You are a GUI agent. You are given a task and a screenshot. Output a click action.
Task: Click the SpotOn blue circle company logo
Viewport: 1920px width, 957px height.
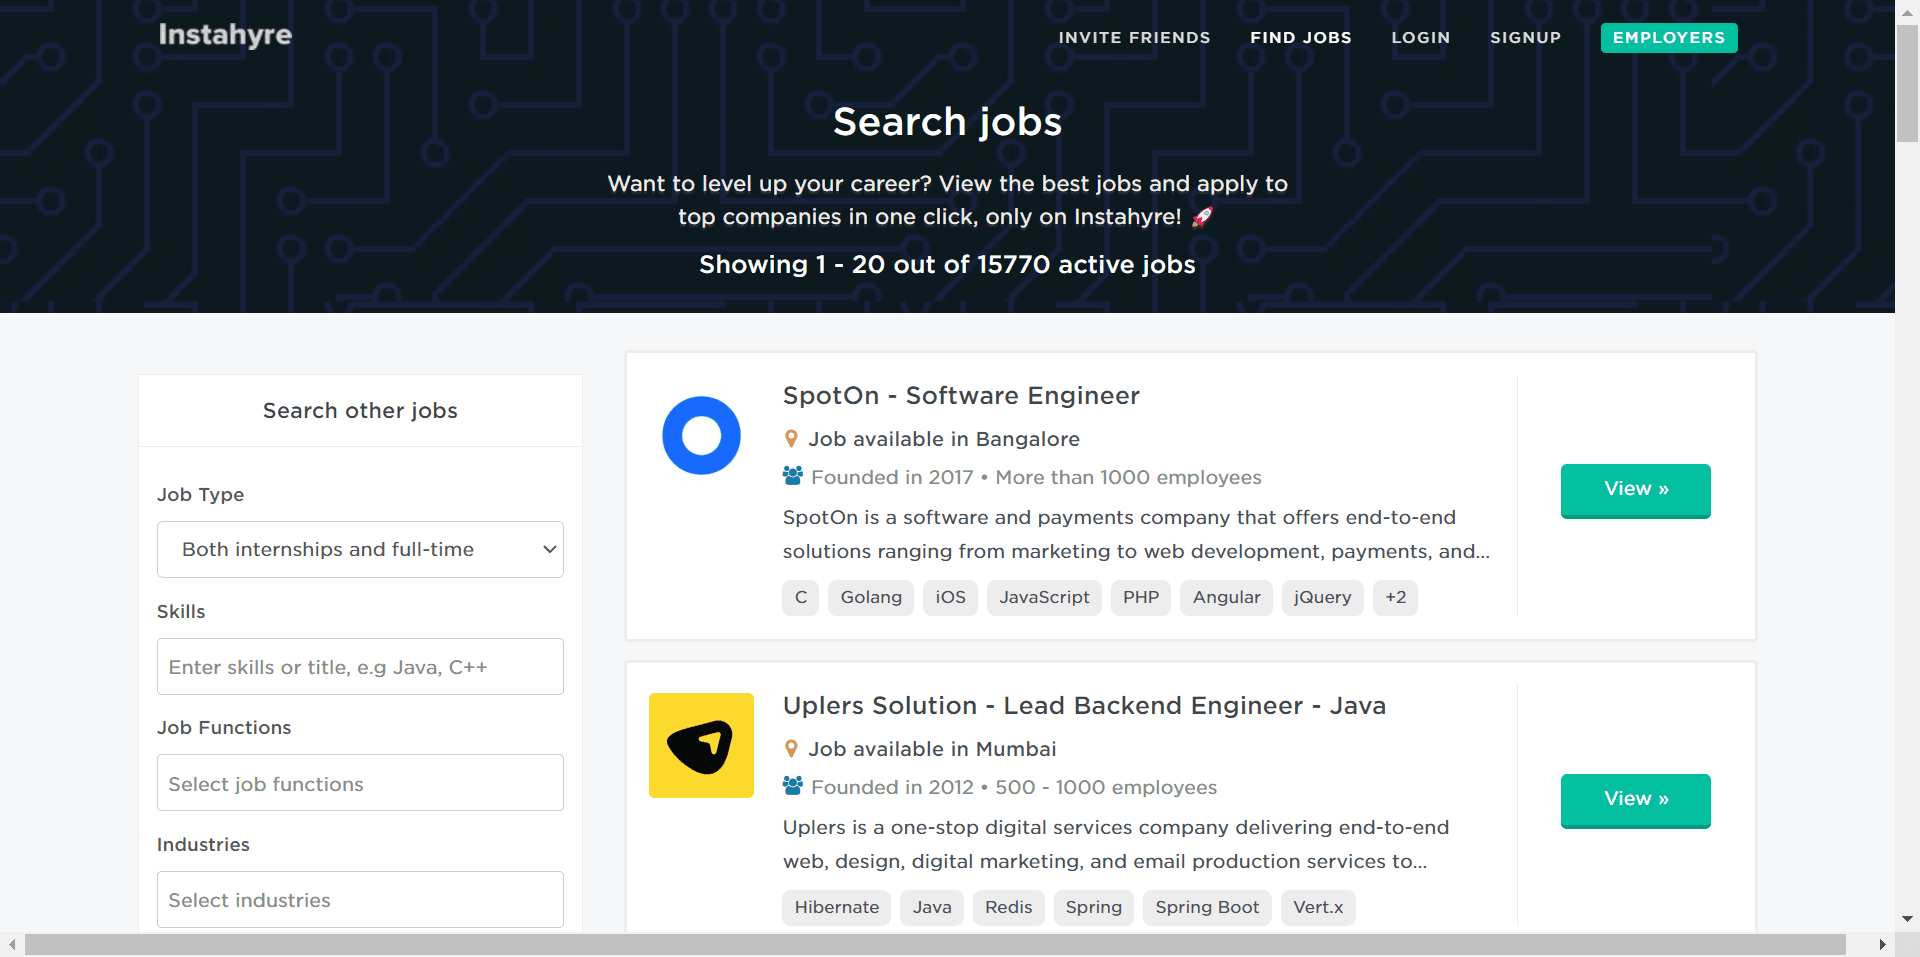701,436
